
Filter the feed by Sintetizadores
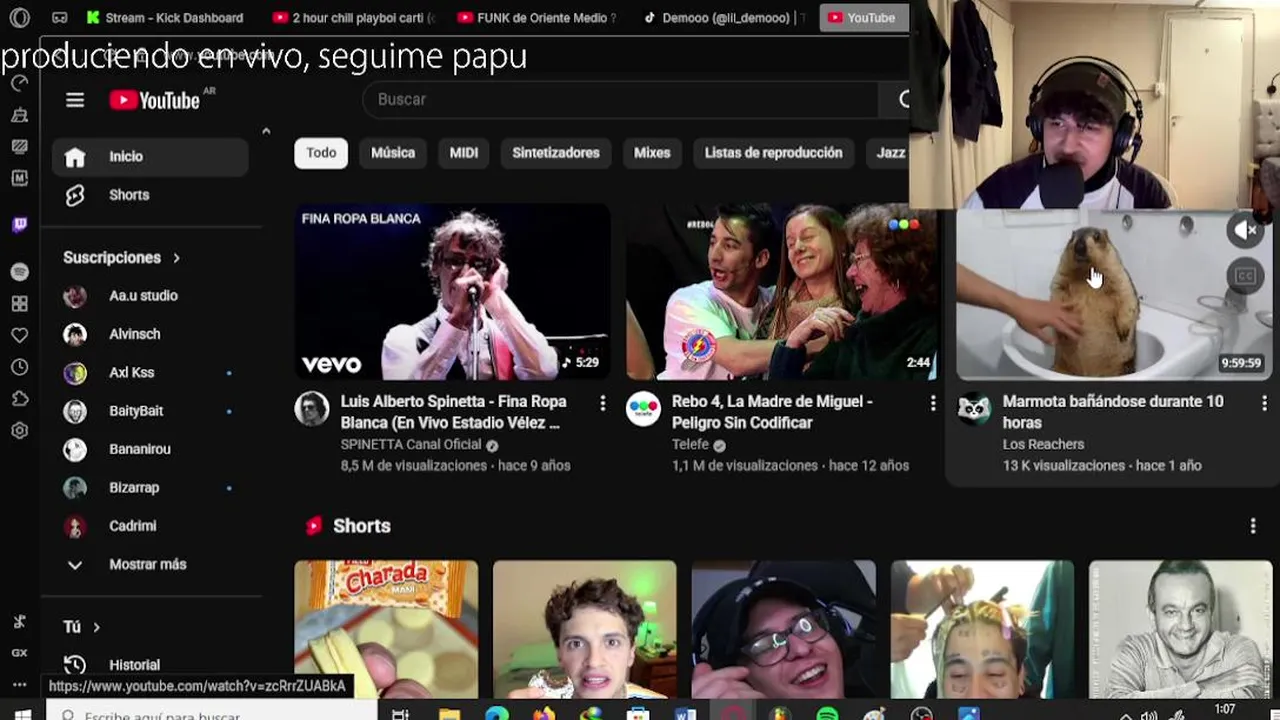(x=556, y=153)
